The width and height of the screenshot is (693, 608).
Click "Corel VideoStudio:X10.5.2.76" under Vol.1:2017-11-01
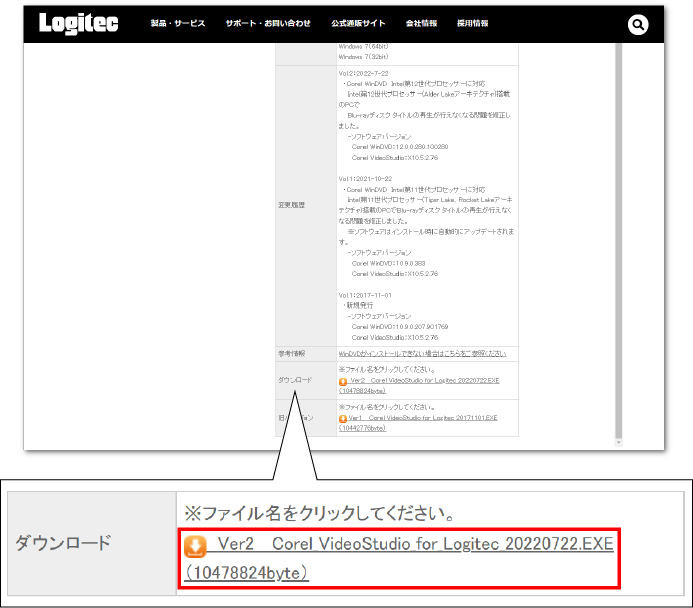[395, 338]
